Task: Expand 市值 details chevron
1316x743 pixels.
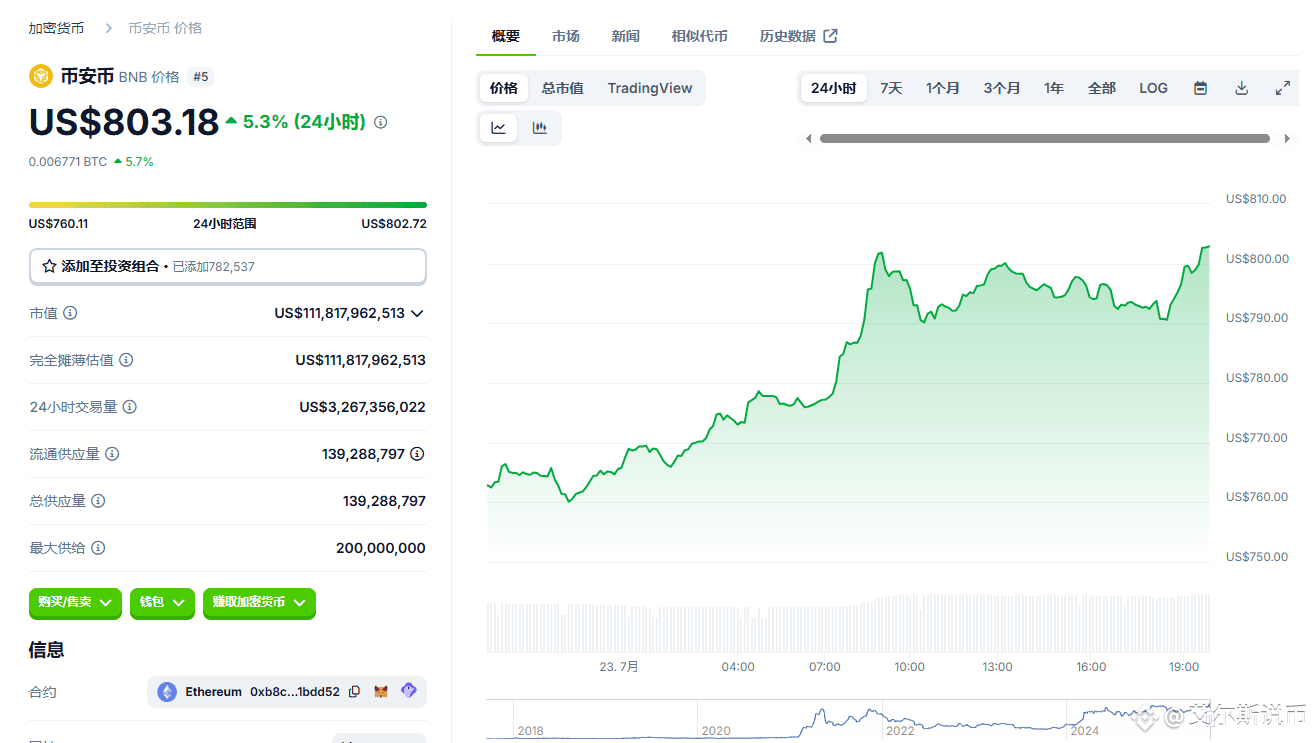Action: [x=417, y=313]
